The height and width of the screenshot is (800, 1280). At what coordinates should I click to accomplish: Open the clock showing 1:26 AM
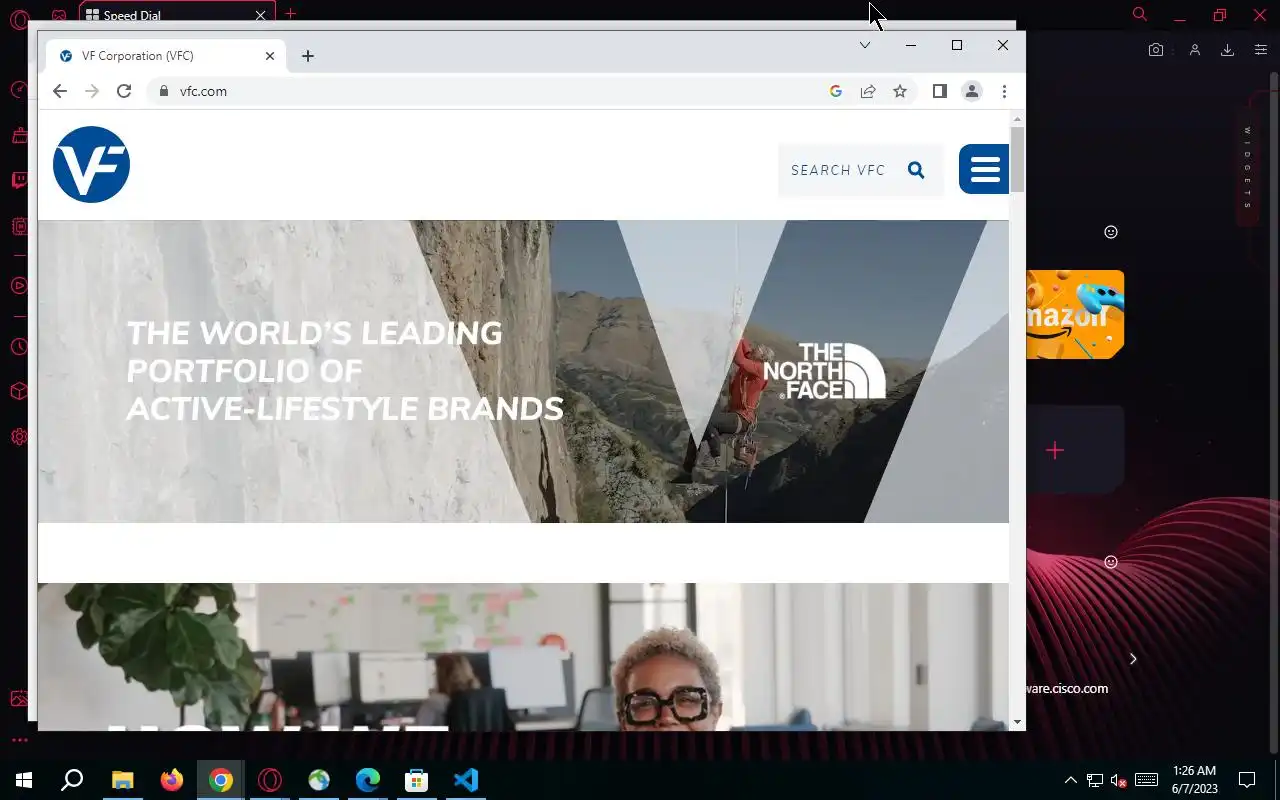pos(1194,780)
